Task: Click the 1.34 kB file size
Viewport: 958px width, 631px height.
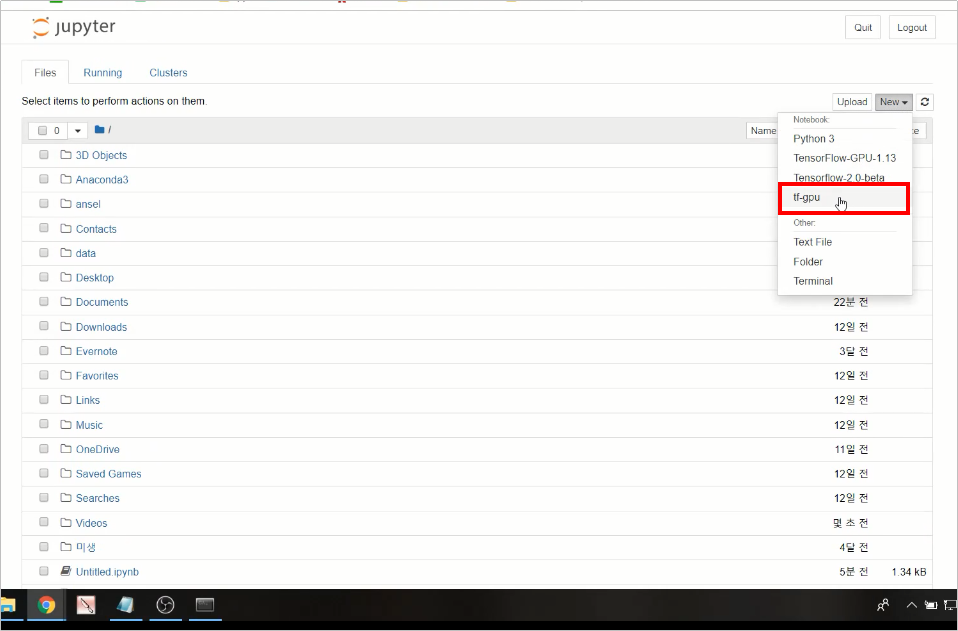Action: point(909,572)
